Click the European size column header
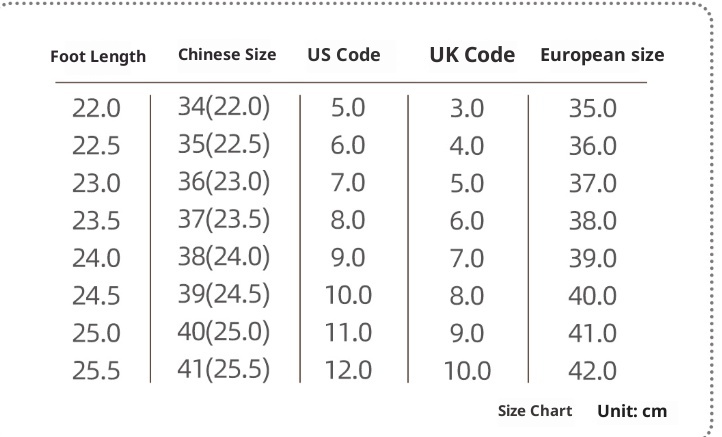Screen dimensions: 722x437 tap(602, 55)
